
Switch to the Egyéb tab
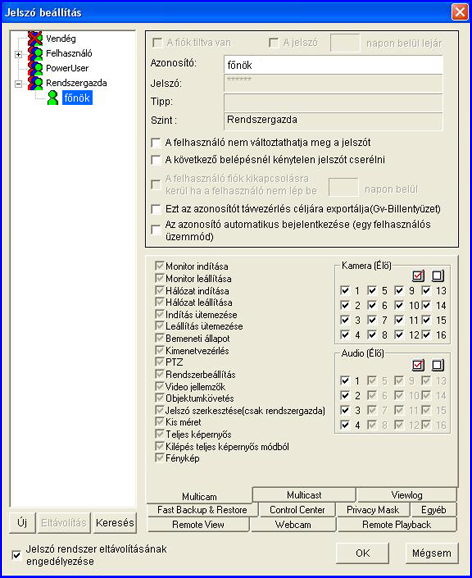pos(434,510)
